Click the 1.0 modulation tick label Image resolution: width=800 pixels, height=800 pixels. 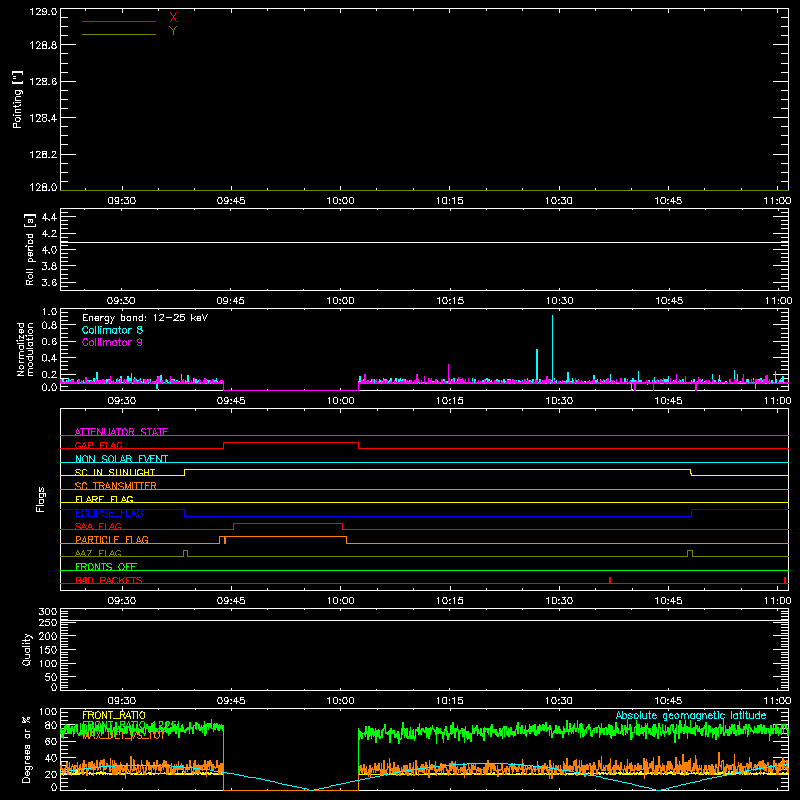coord(49,312)
